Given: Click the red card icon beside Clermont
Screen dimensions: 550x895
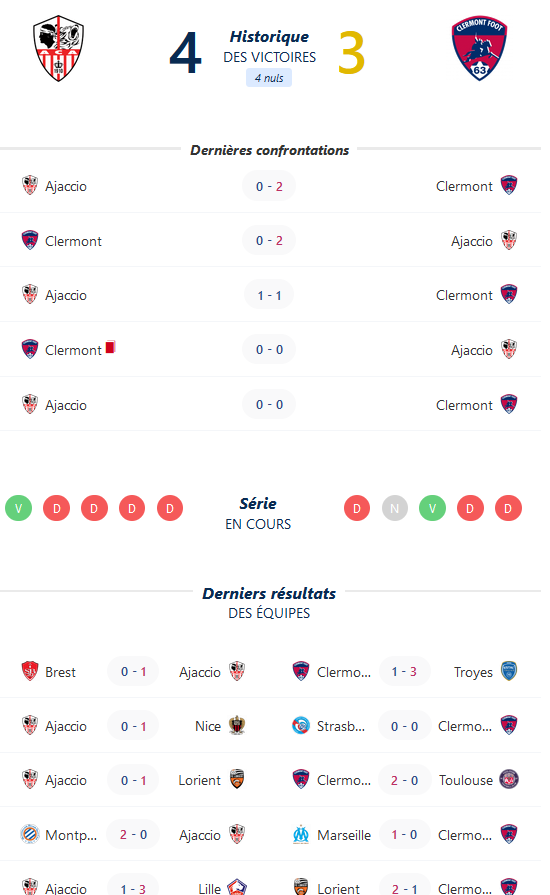Looking at the screenshot, I should (x=111, y=346).
